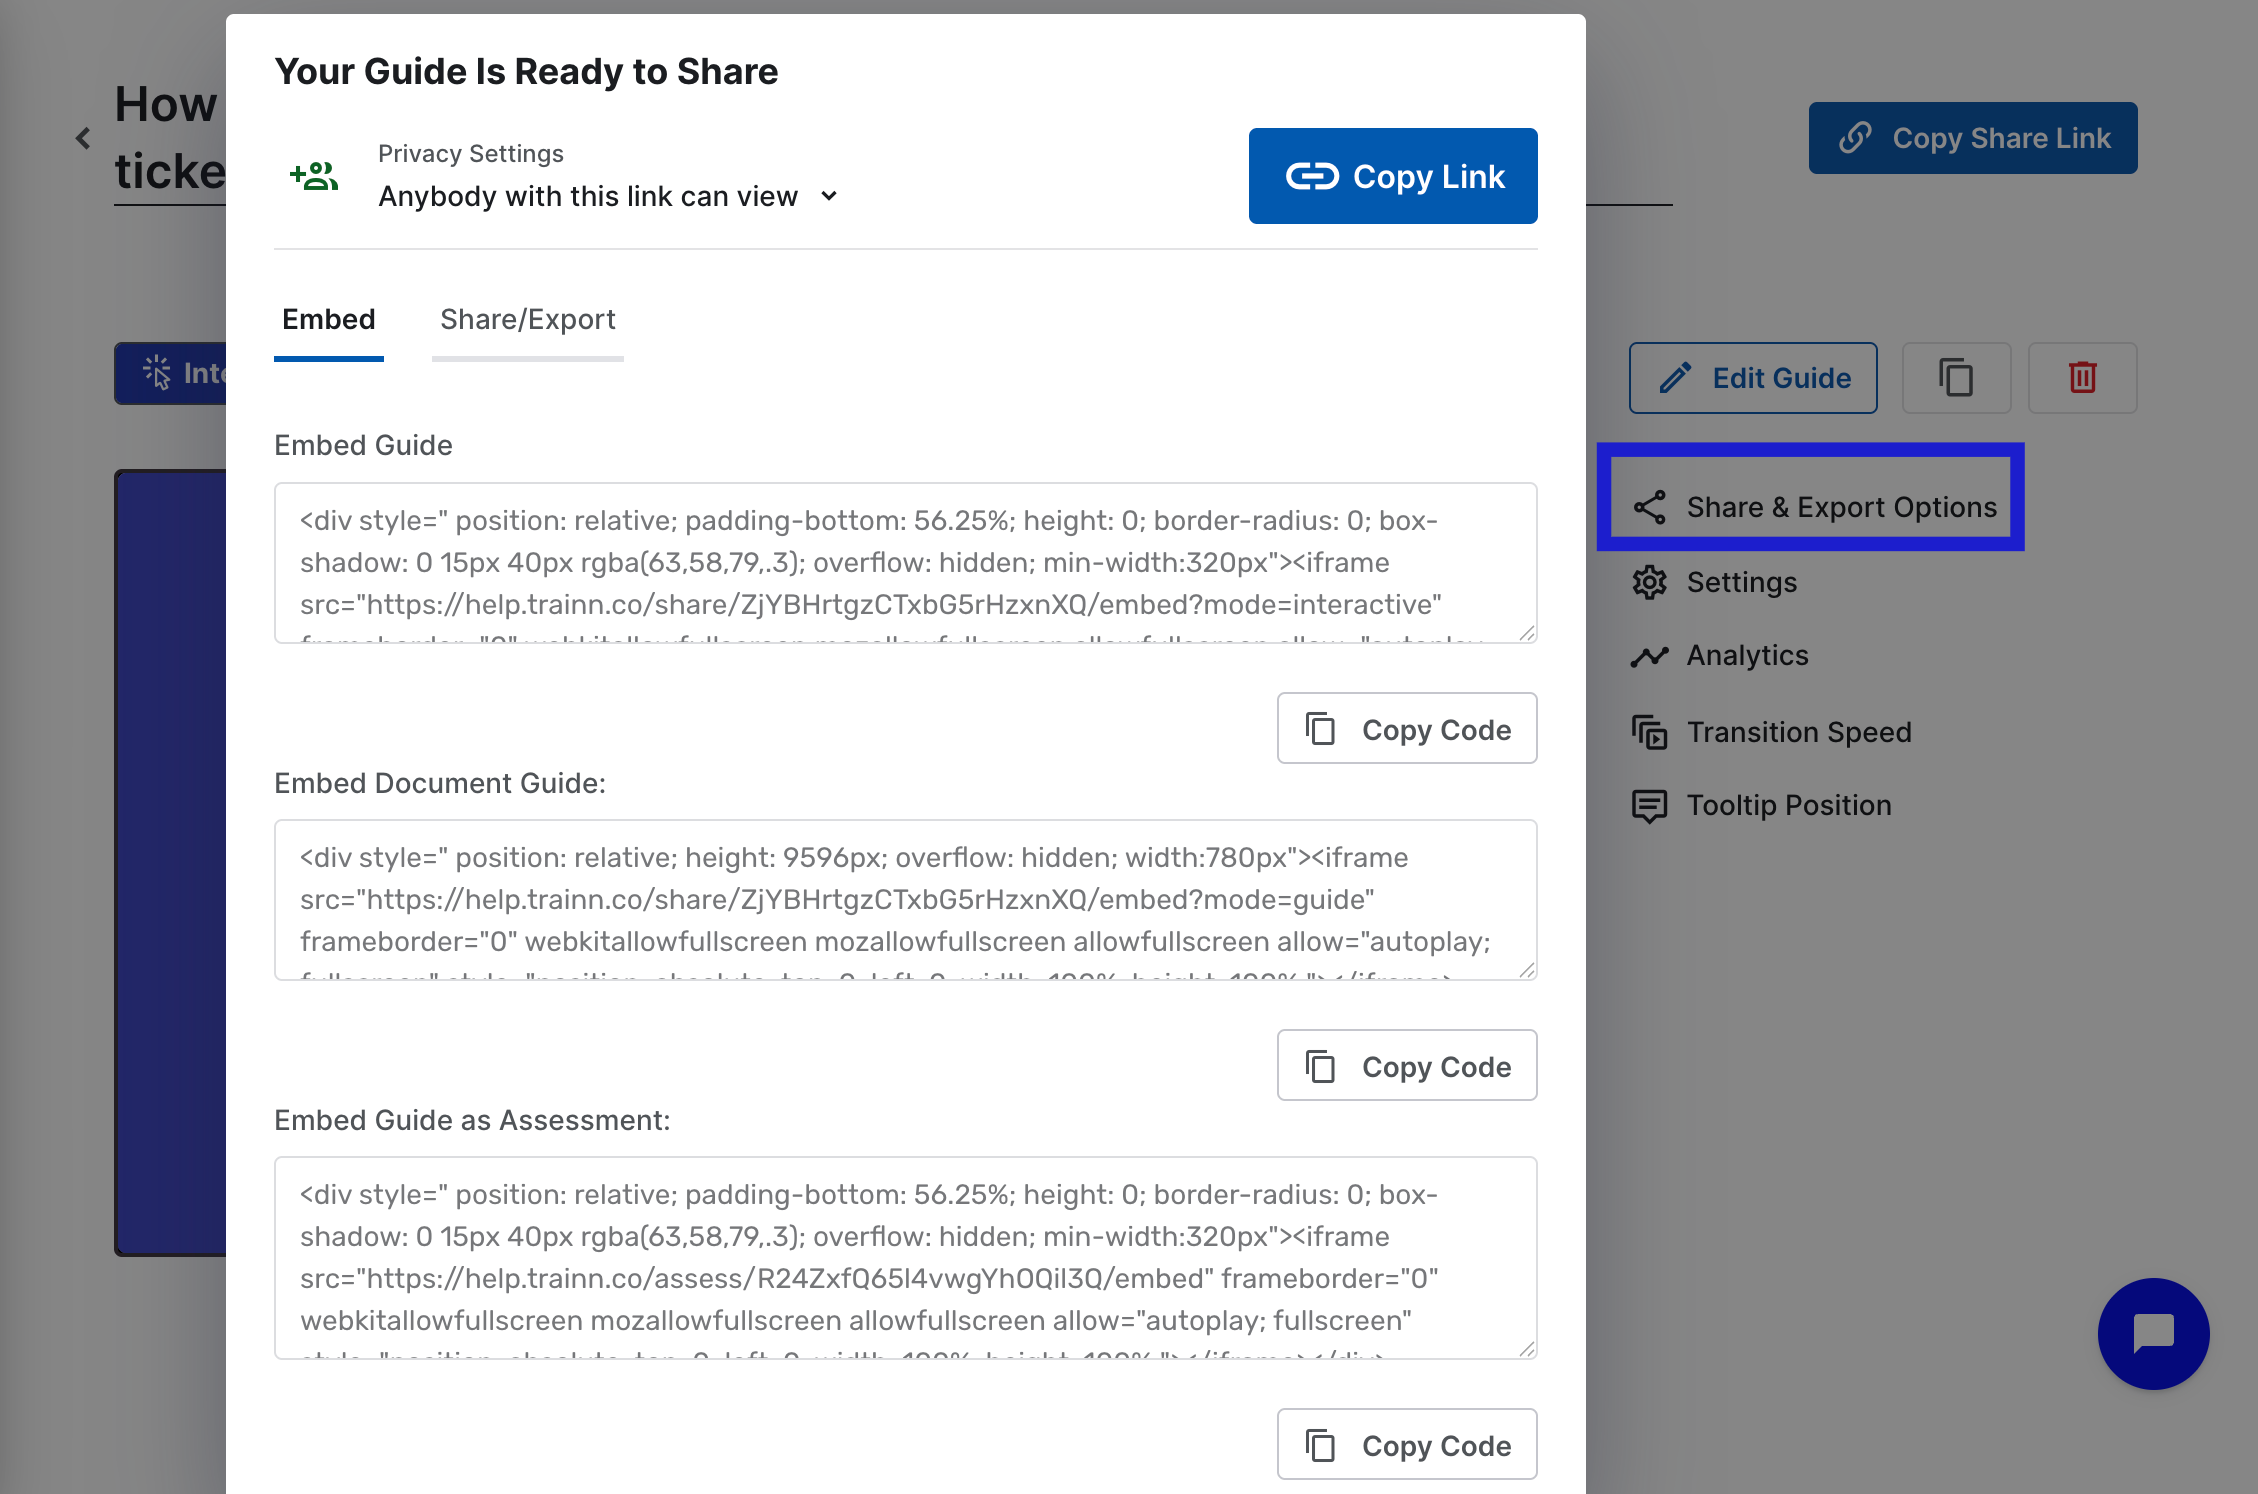The height and width of the screenshot is (1494, 2258).
Task: Click the back arrow chevron
Action: [x=83, y=138]
